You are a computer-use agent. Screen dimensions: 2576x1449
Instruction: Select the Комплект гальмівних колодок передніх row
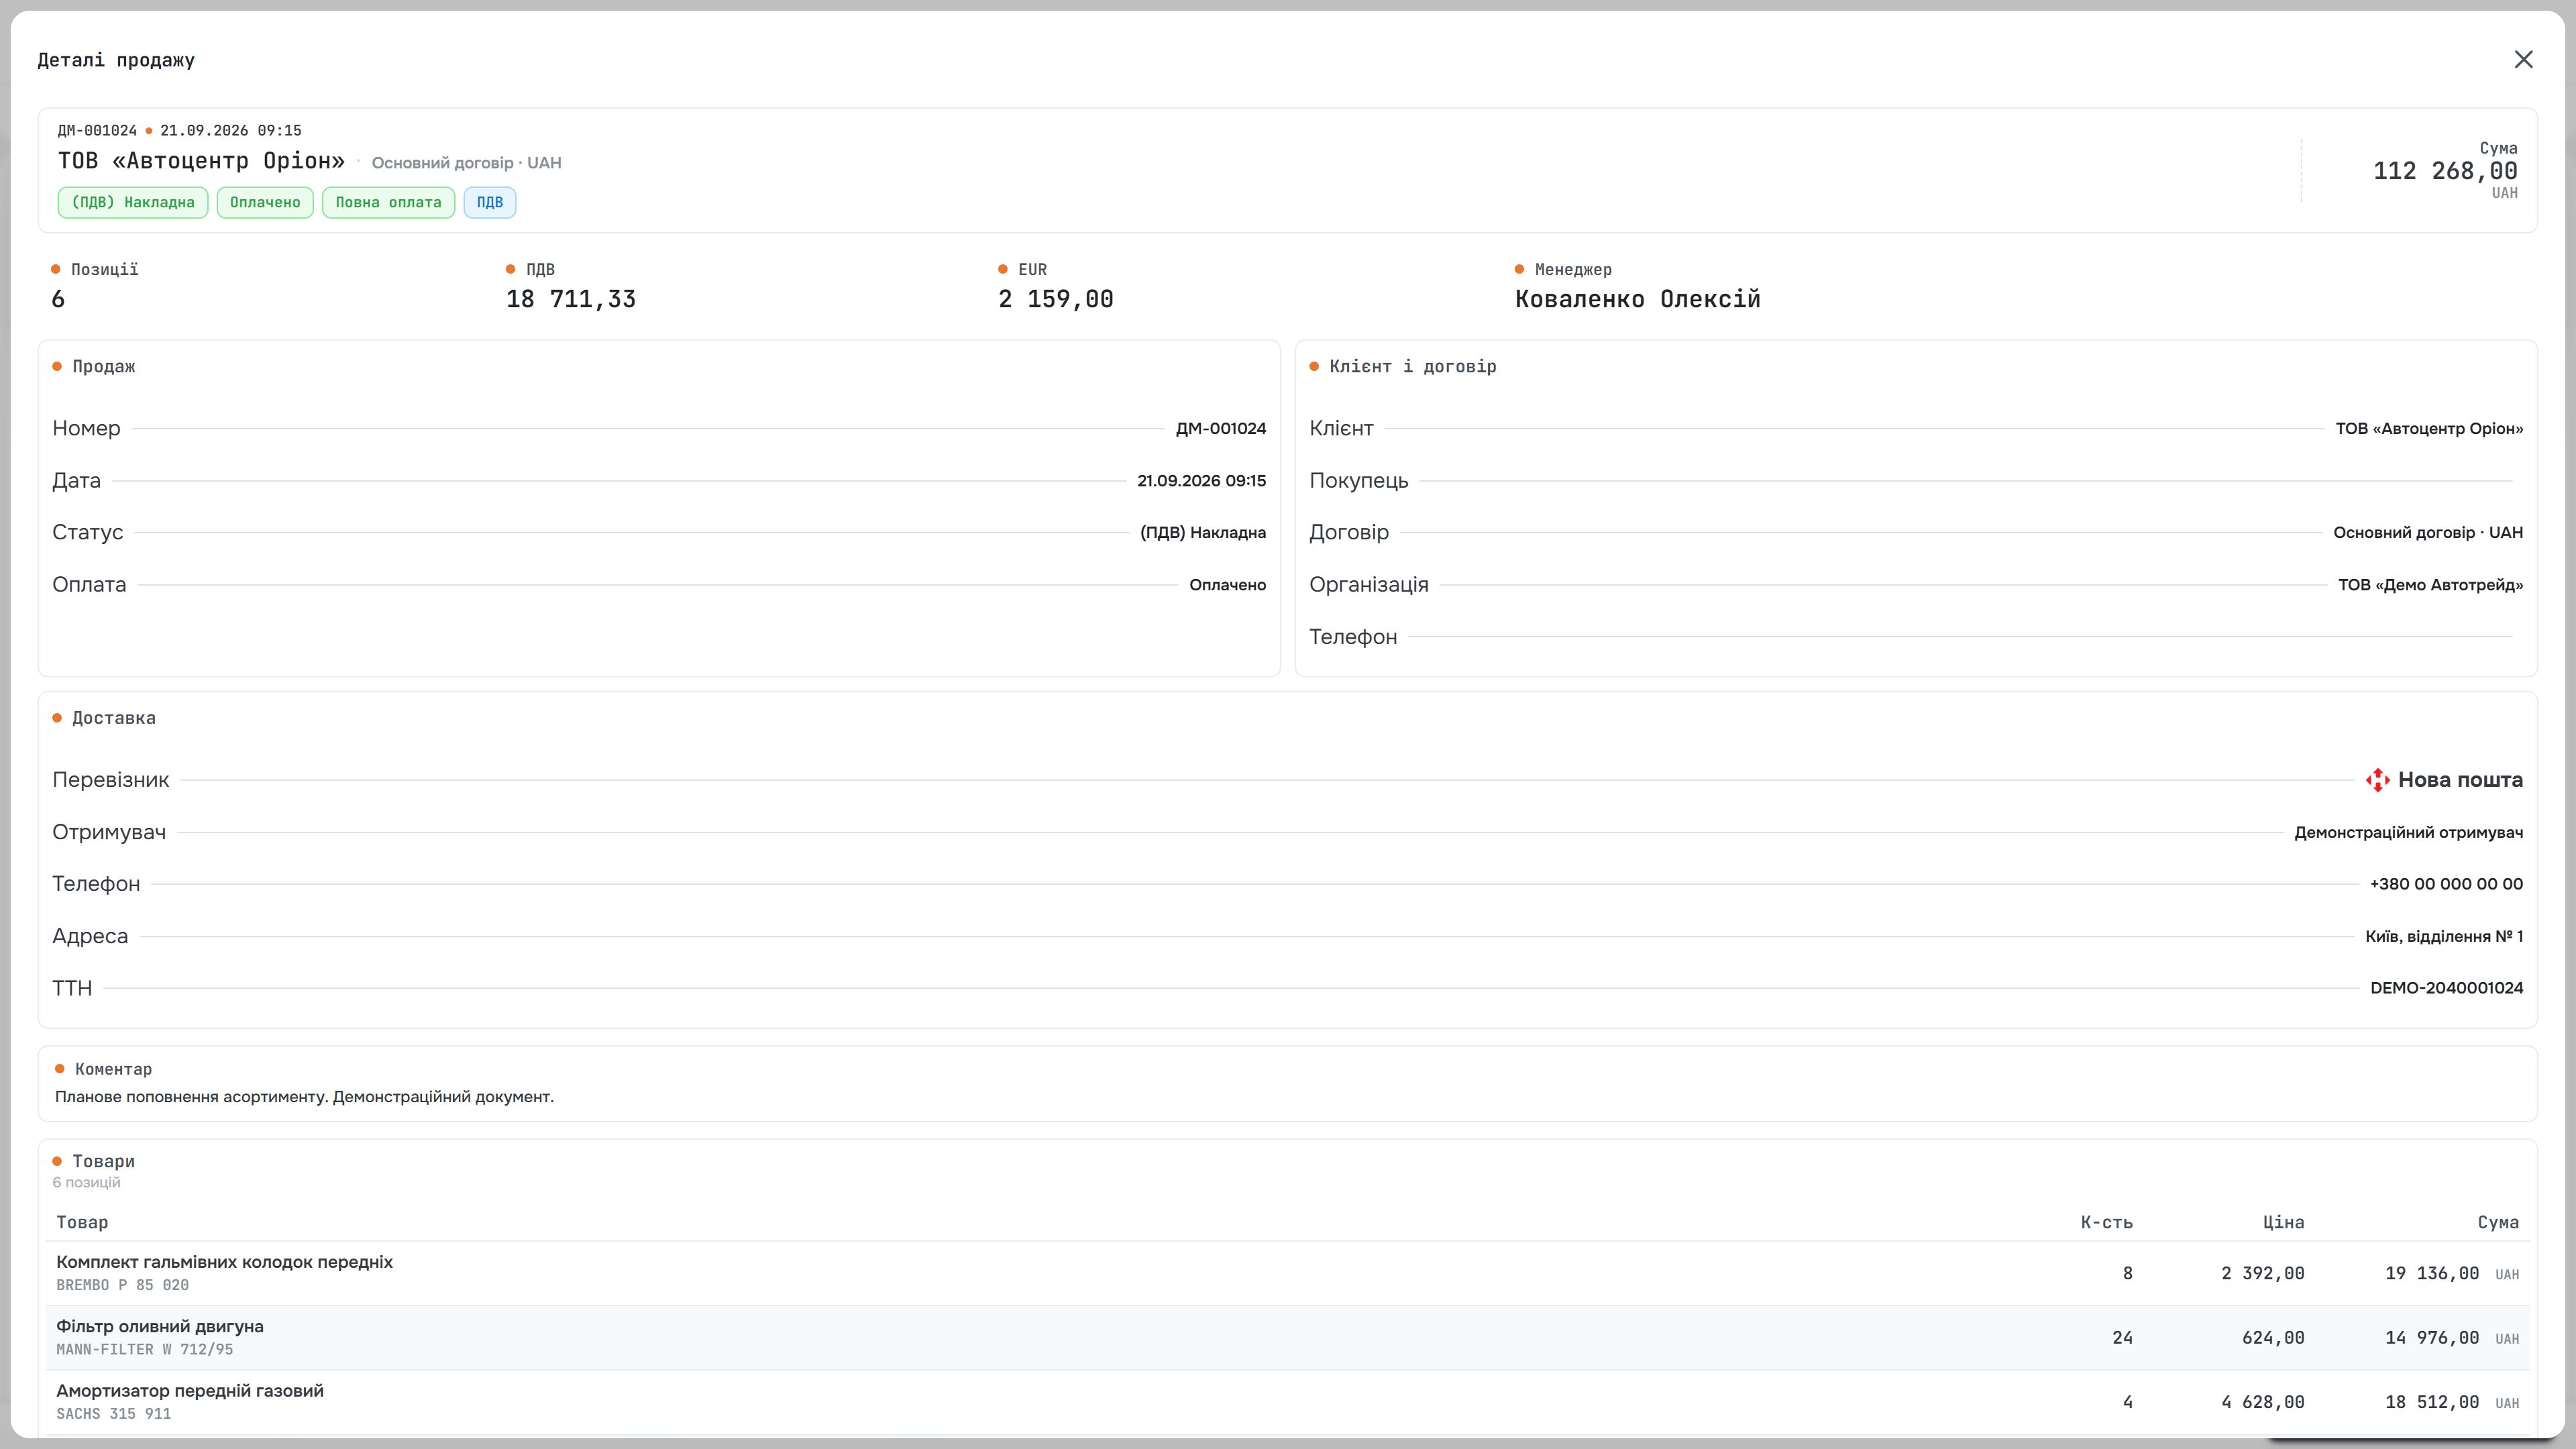[x=1288, y=1273]
